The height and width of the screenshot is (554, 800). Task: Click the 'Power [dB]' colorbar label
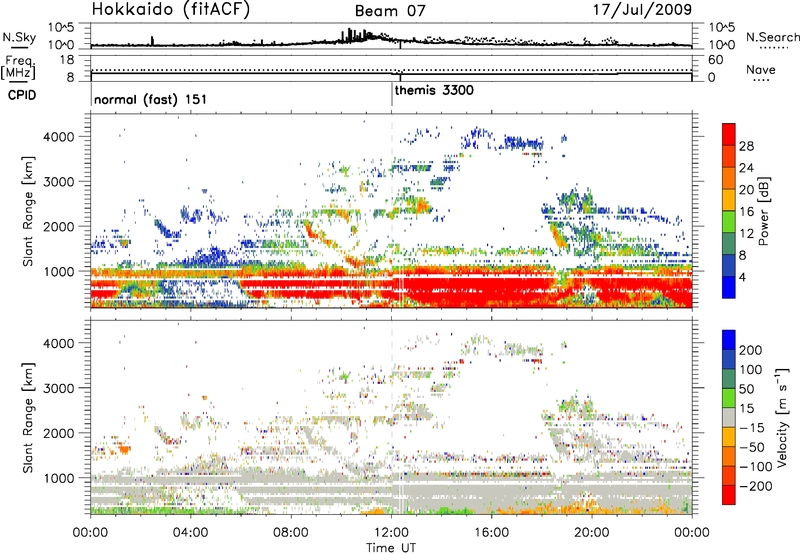[763, 211]
